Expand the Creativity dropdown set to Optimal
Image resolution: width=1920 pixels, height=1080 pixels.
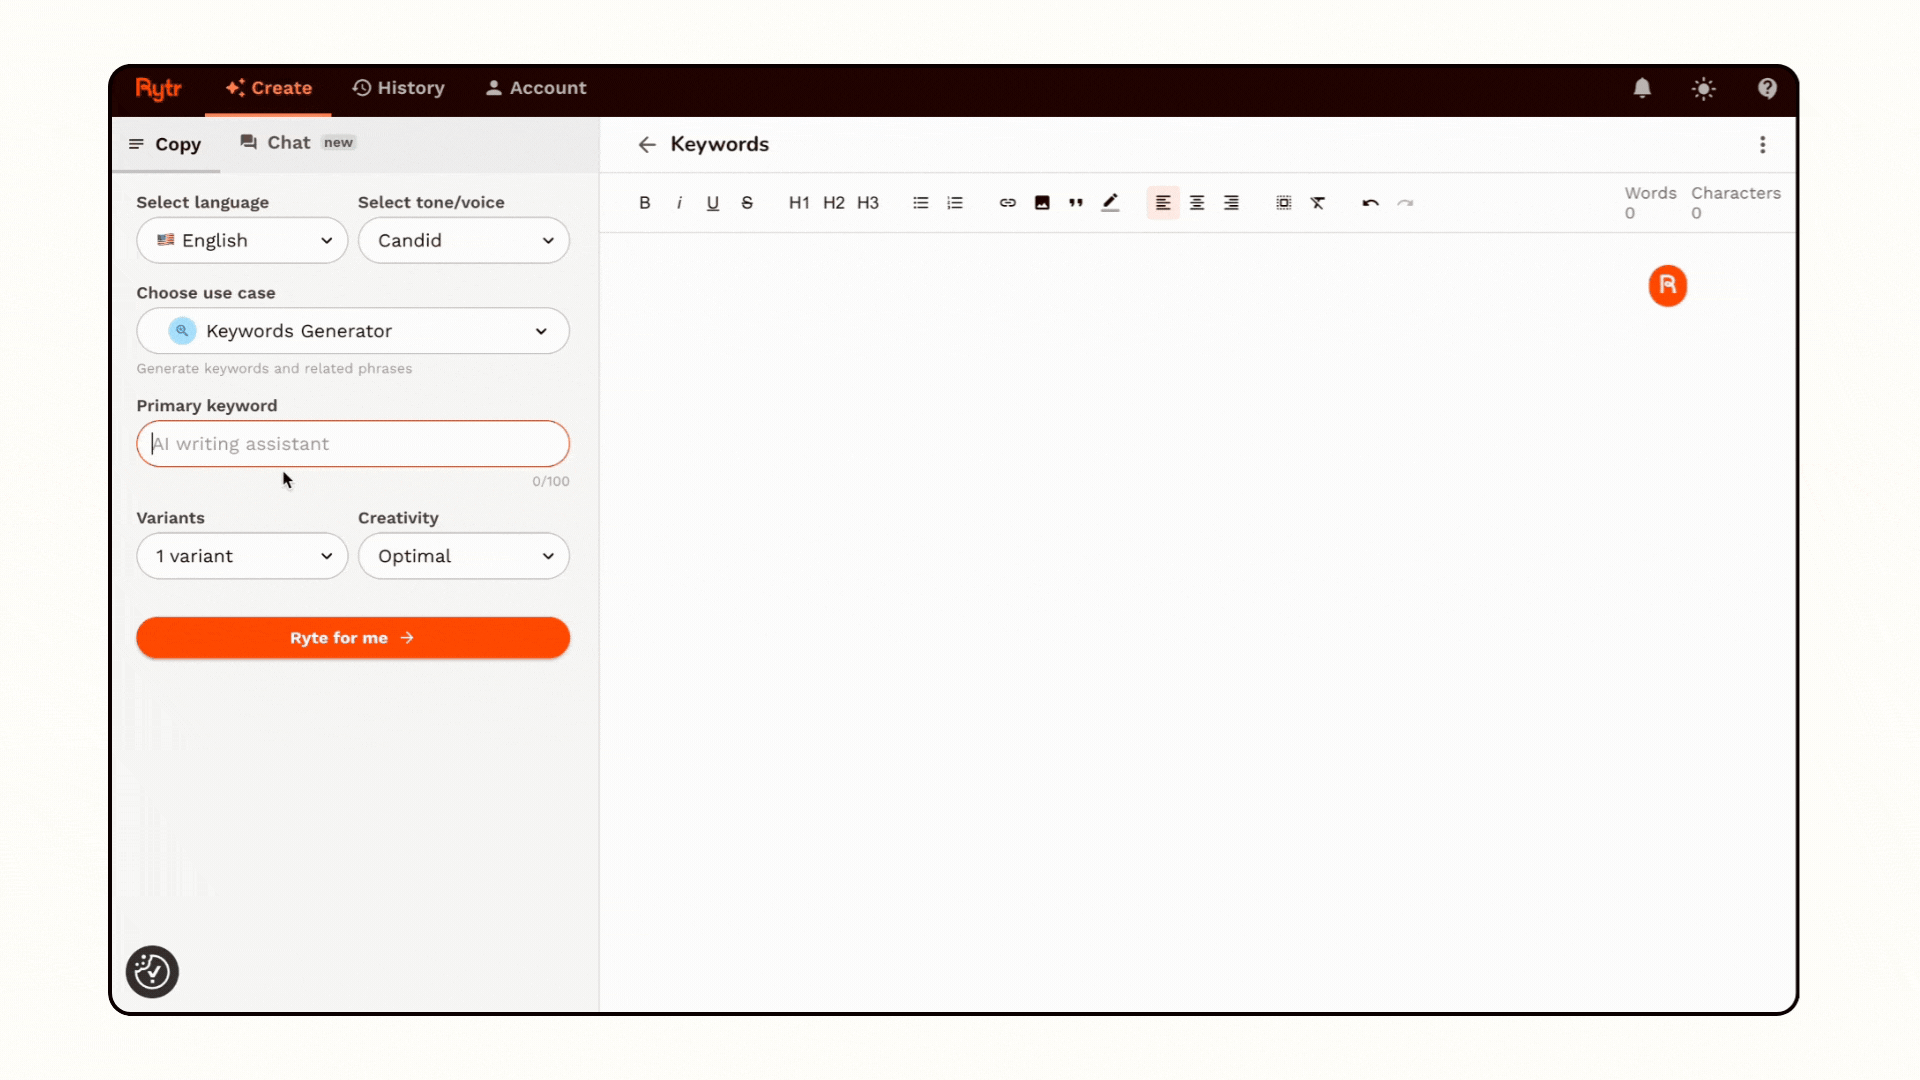pos(463,556)
